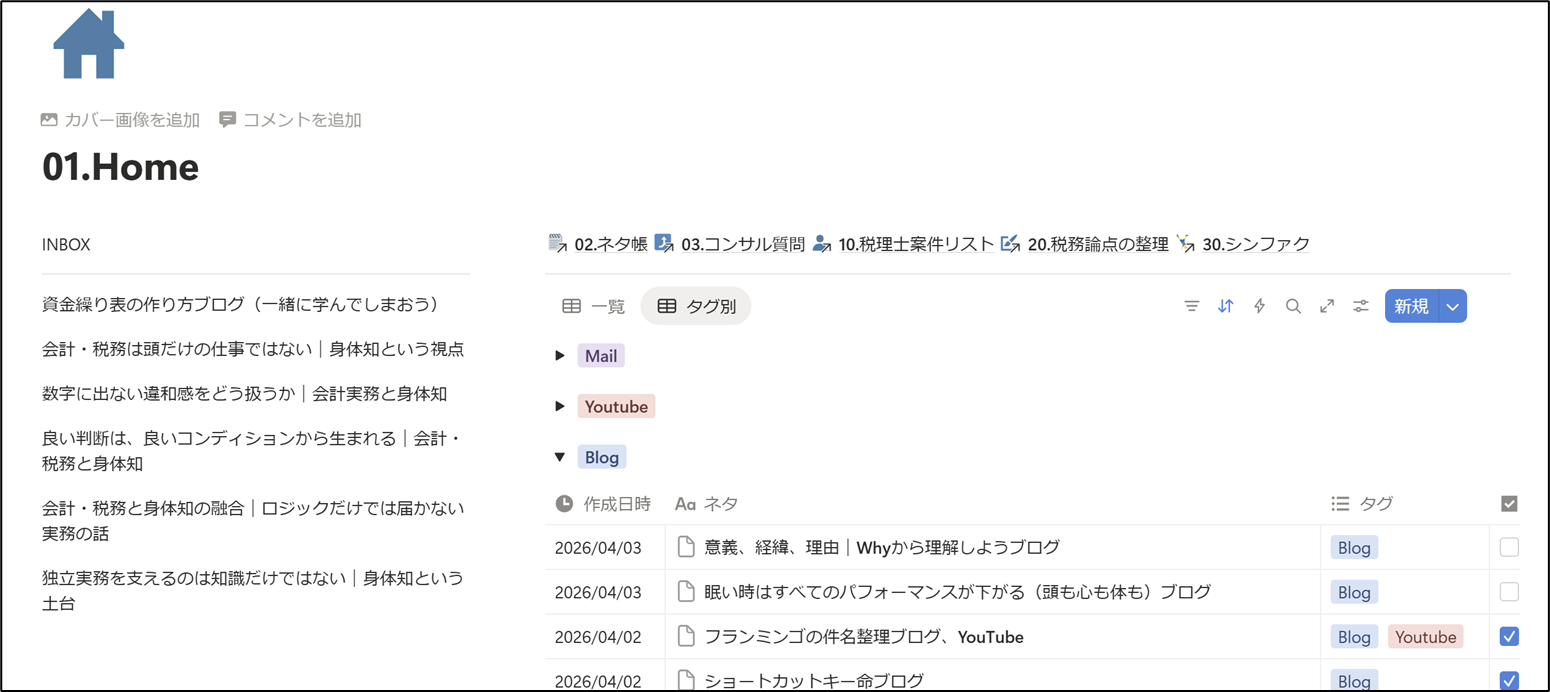This screenshot has width=1550, height=692.
Task: Uncheck the フラミンゴの件名整理 row checkbox
Action: 1509,636
